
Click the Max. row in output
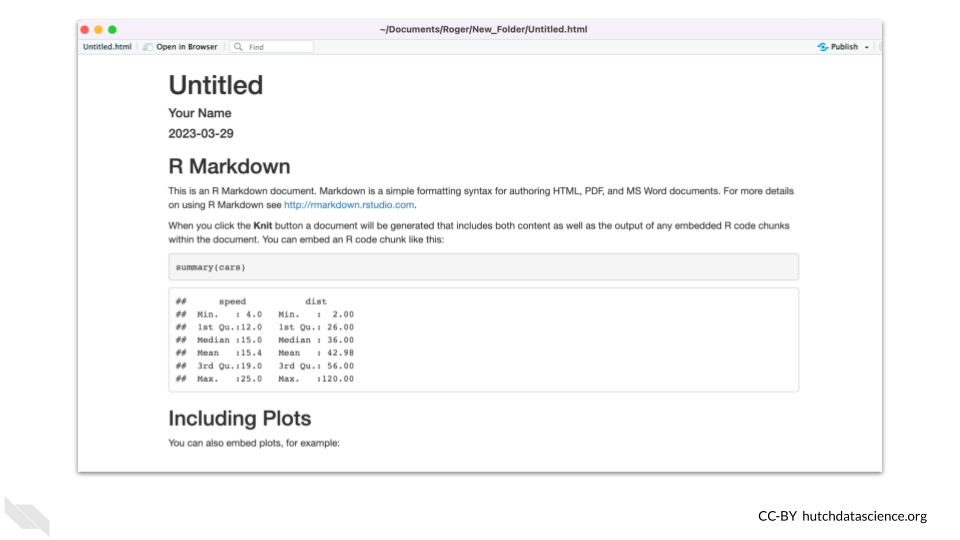[264, 379]
